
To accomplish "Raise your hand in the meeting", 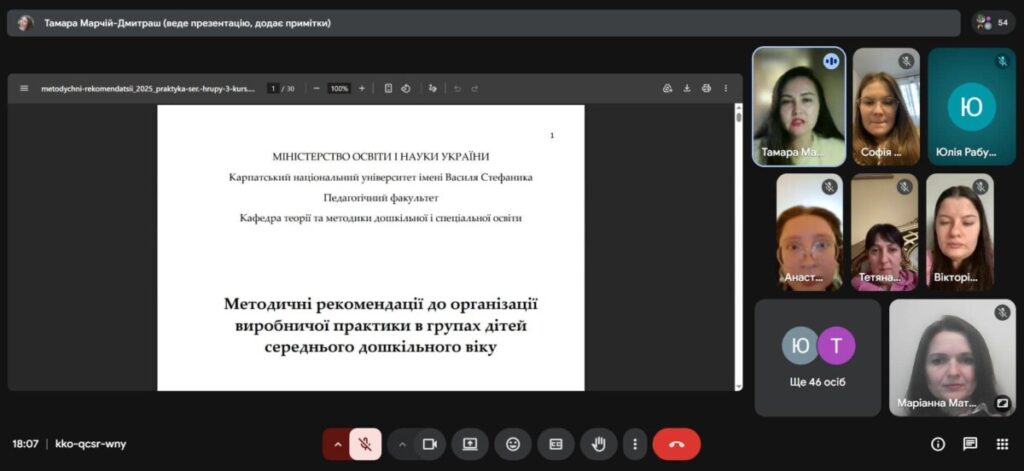I will pos(599,444).
